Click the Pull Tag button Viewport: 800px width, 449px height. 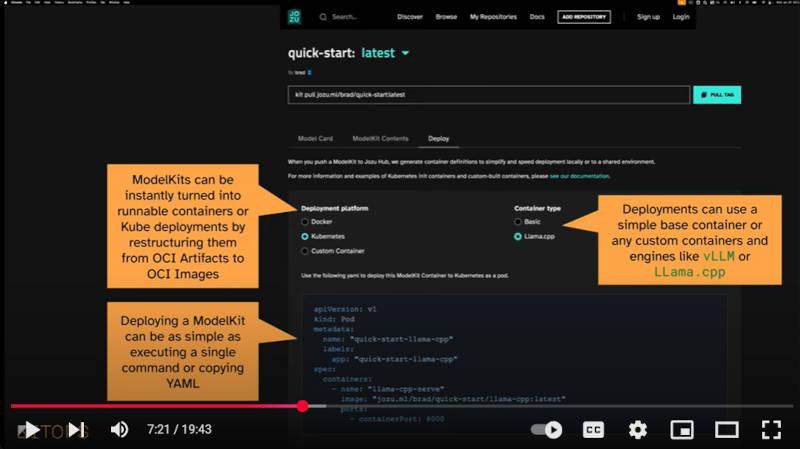(717, 95)
